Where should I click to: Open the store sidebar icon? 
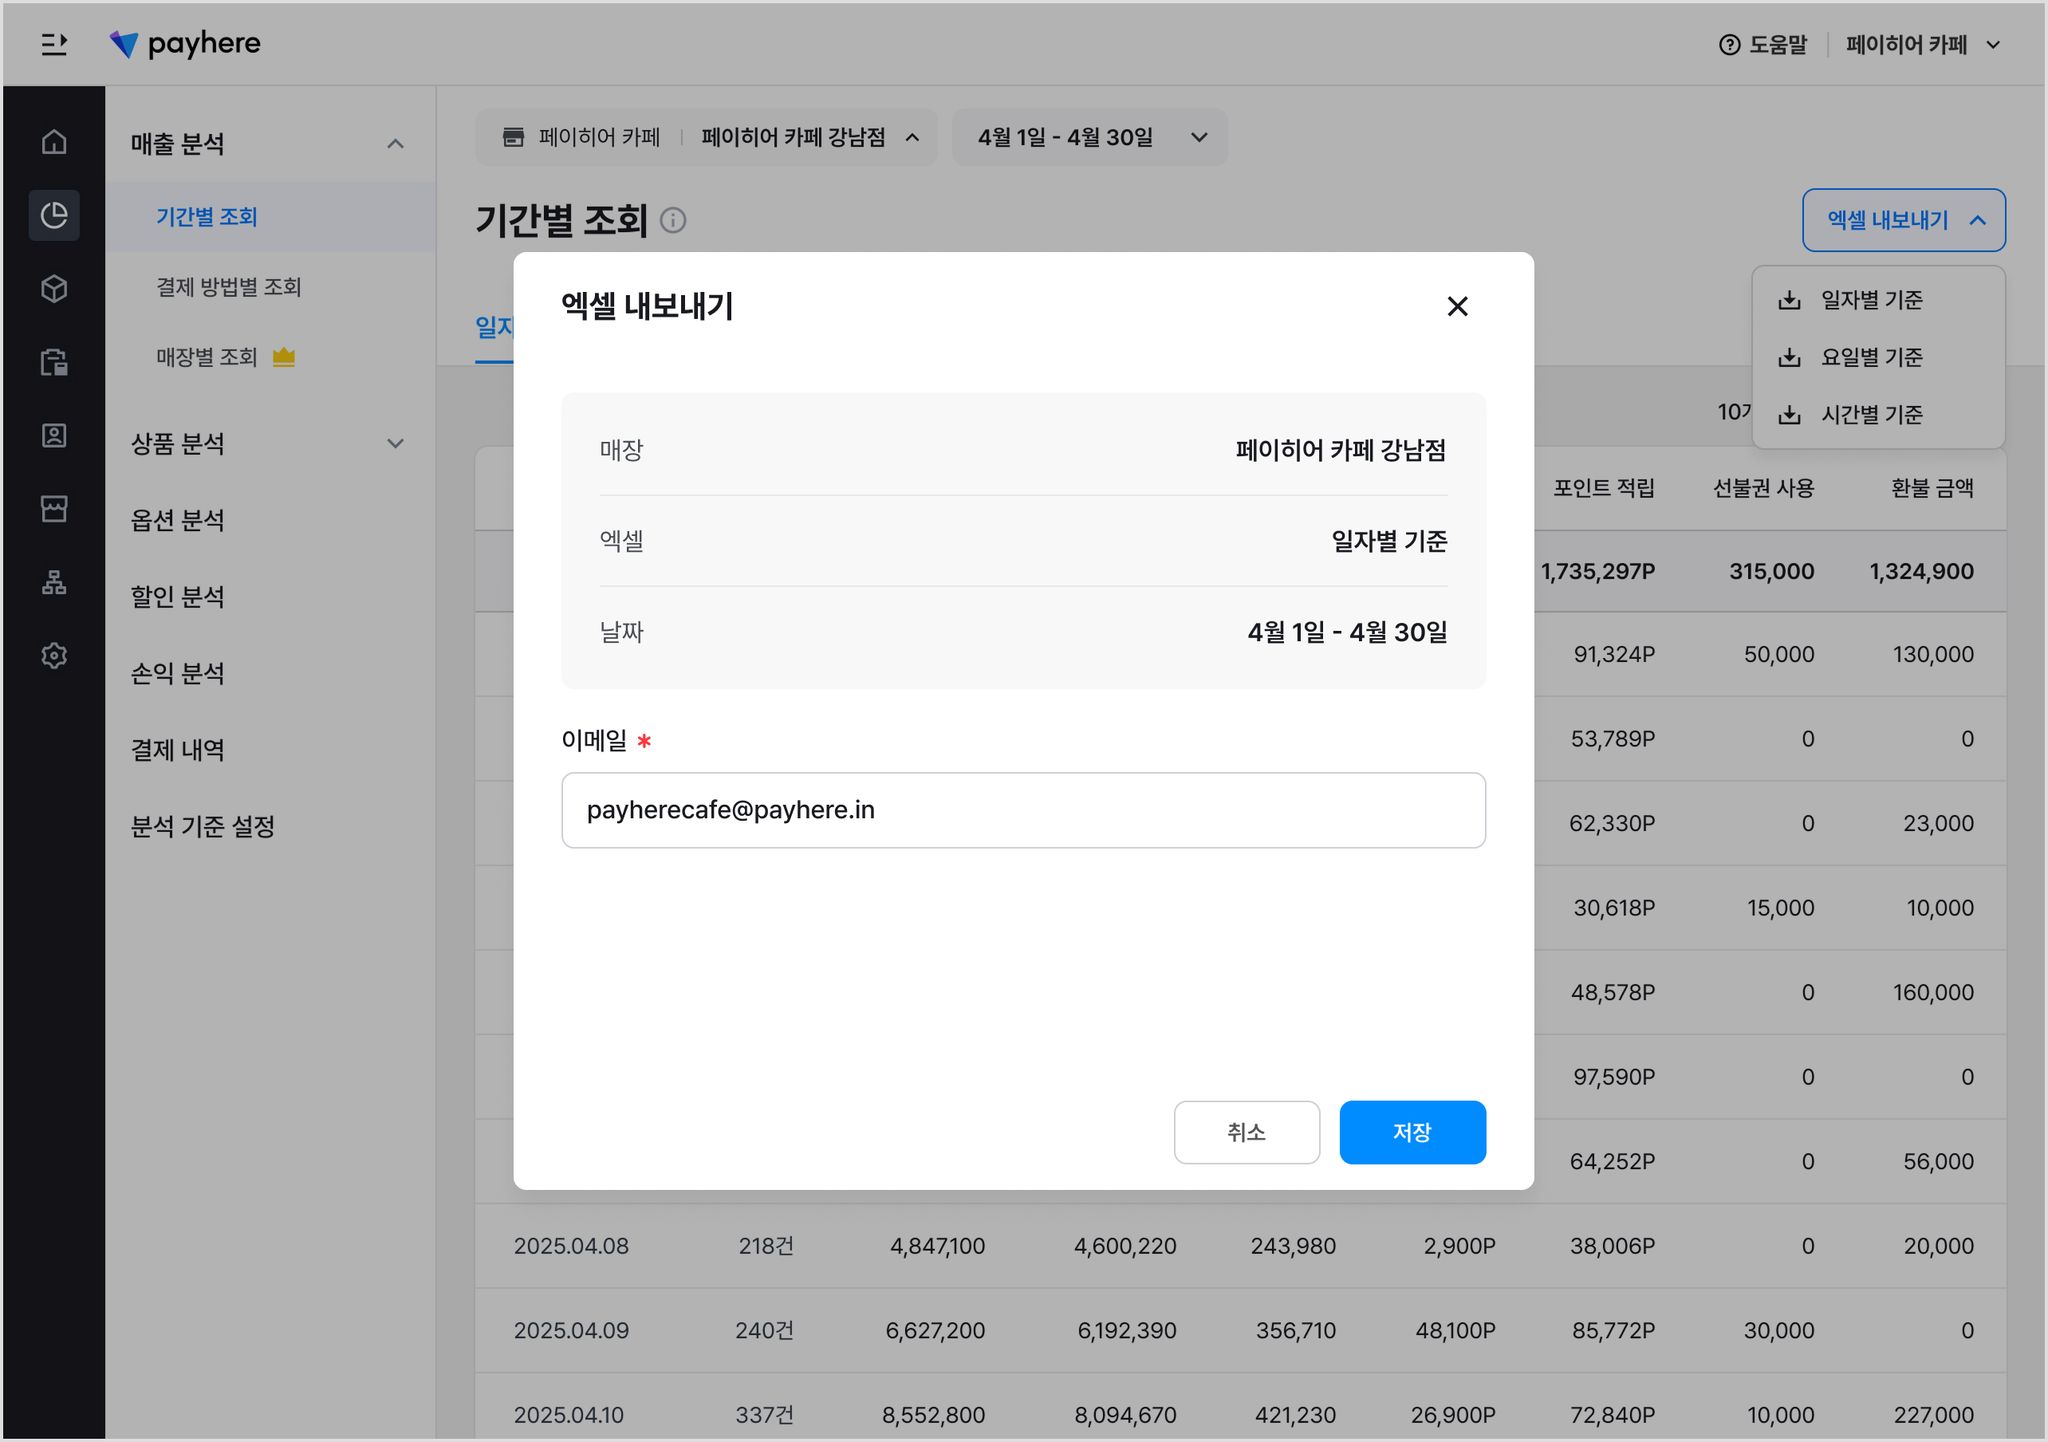click(54, 508)
